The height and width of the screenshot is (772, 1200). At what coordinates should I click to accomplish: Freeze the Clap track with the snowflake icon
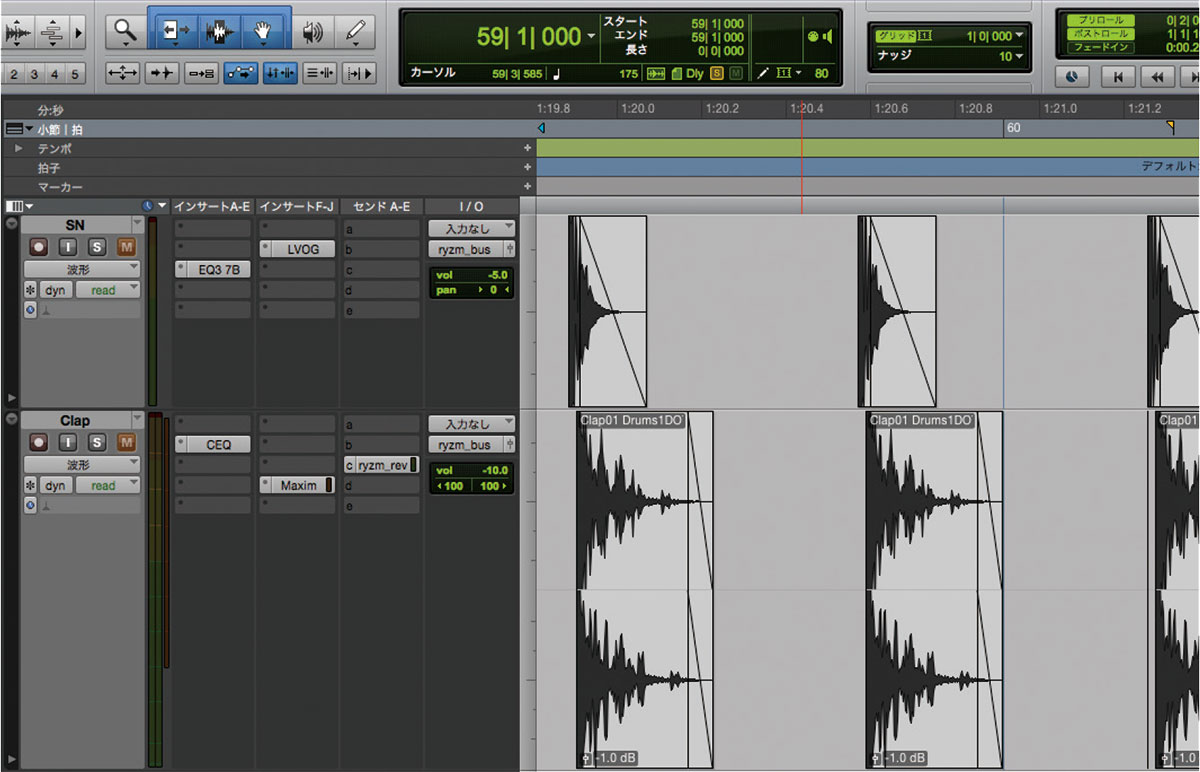click(x=30, y=485)
